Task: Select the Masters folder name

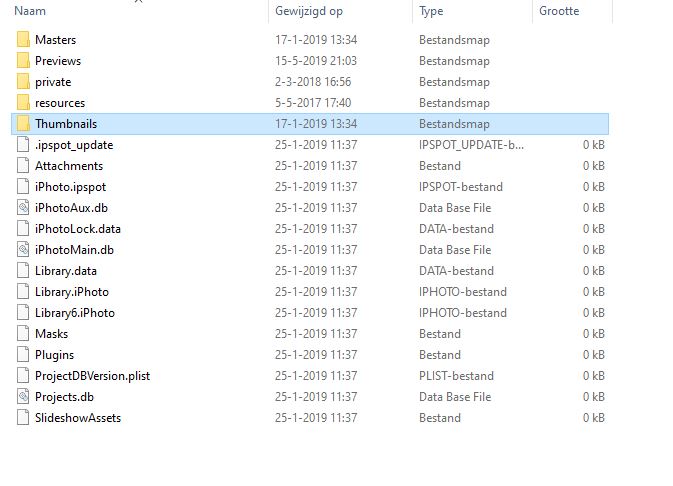Action: (x=55, y=39)
